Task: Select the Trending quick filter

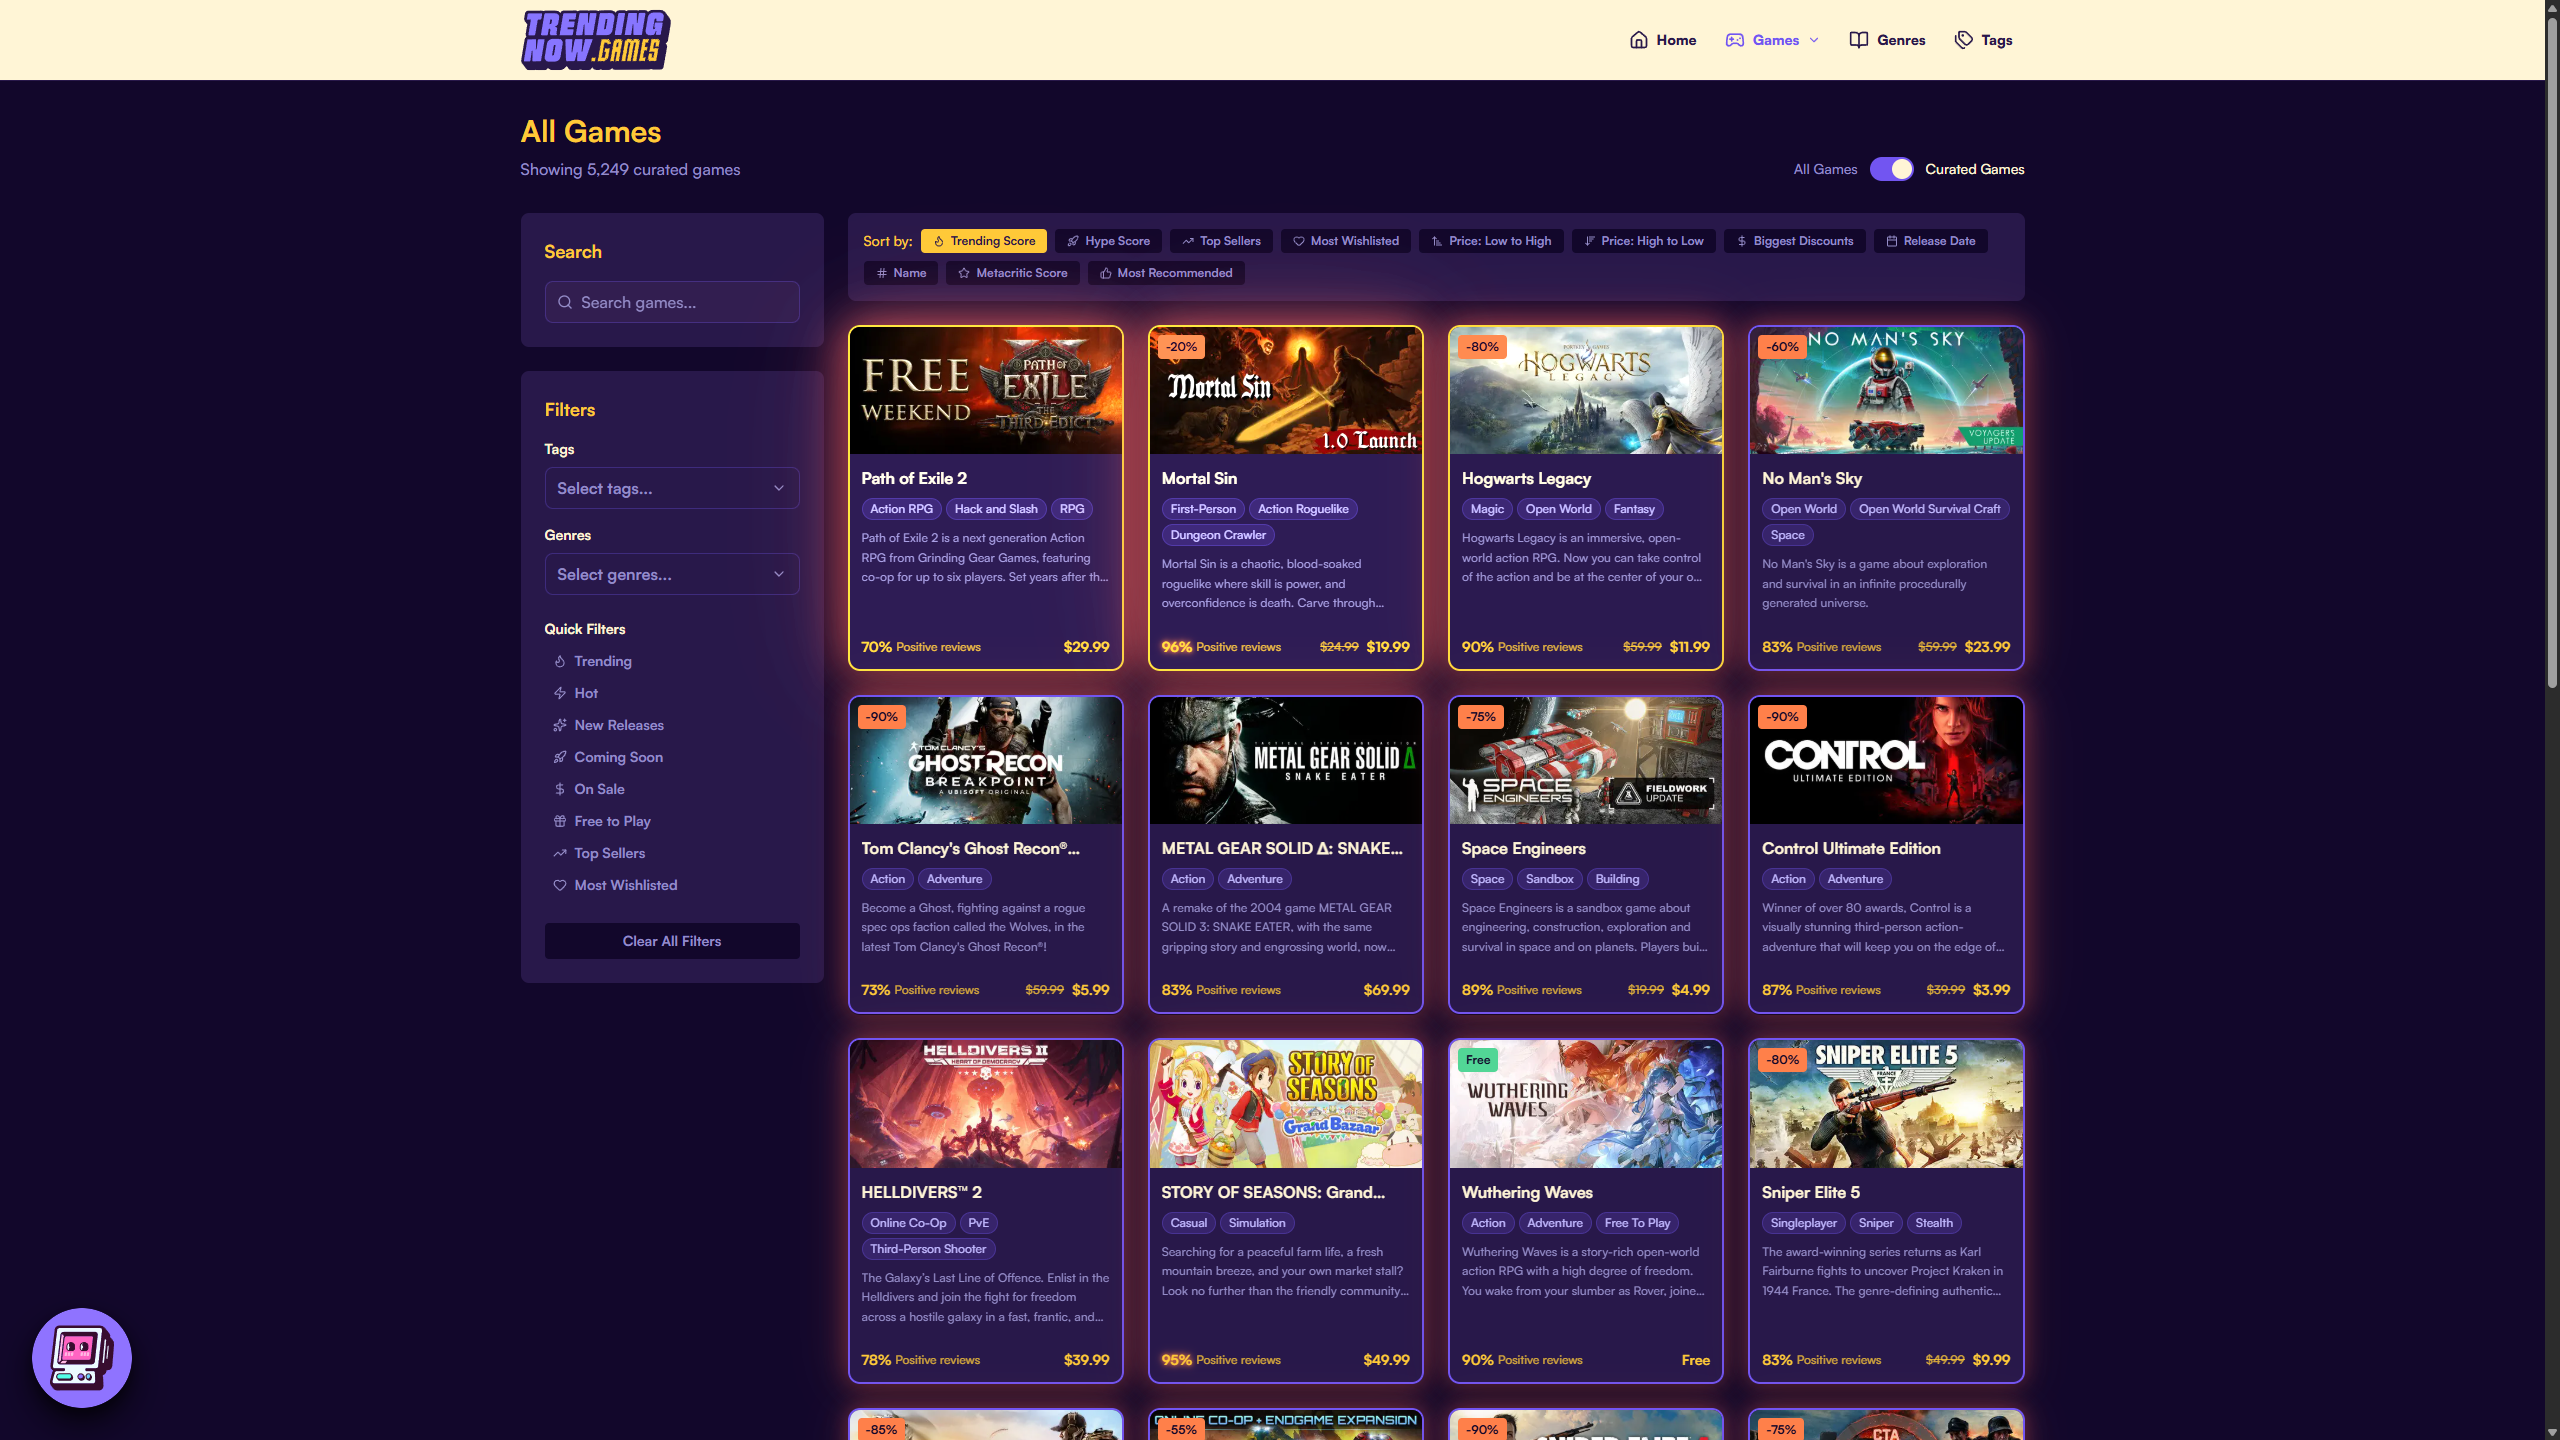Action: [602, 661]
